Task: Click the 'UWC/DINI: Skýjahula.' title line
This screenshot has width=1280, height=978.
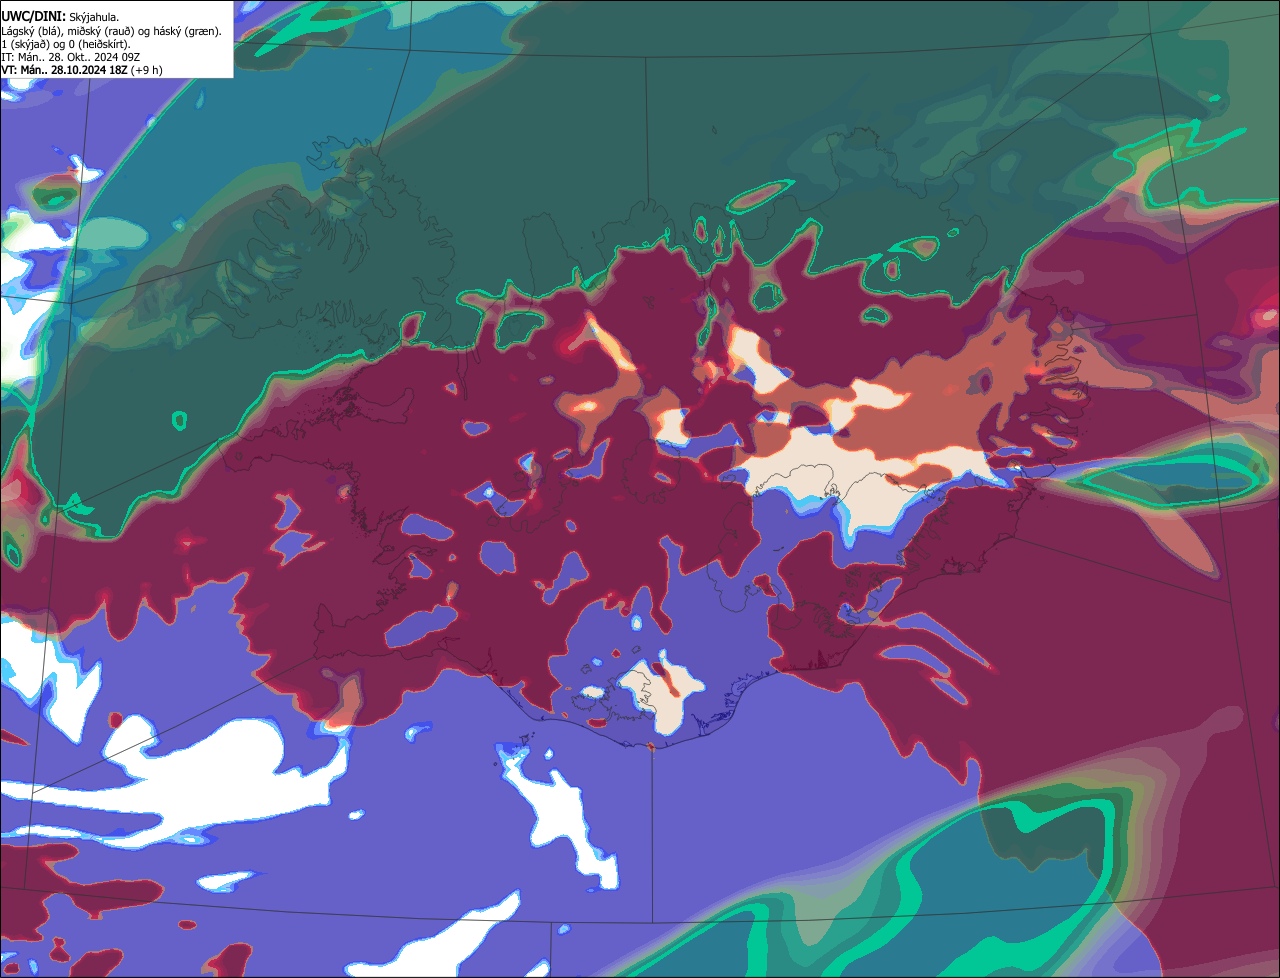Action: (x=60, y=17)
